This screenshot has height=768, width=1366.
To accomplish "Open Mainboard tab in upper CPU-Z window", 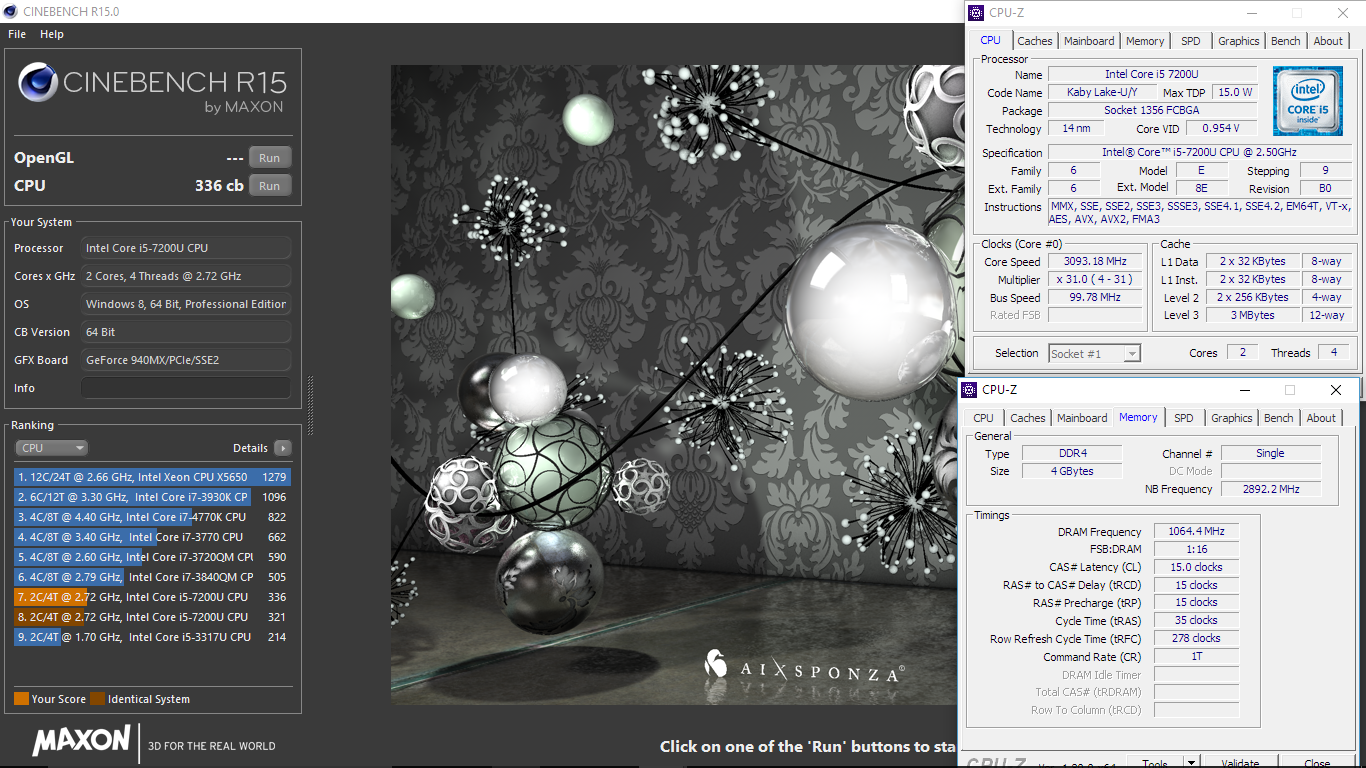I will (x=1089, y=41).
